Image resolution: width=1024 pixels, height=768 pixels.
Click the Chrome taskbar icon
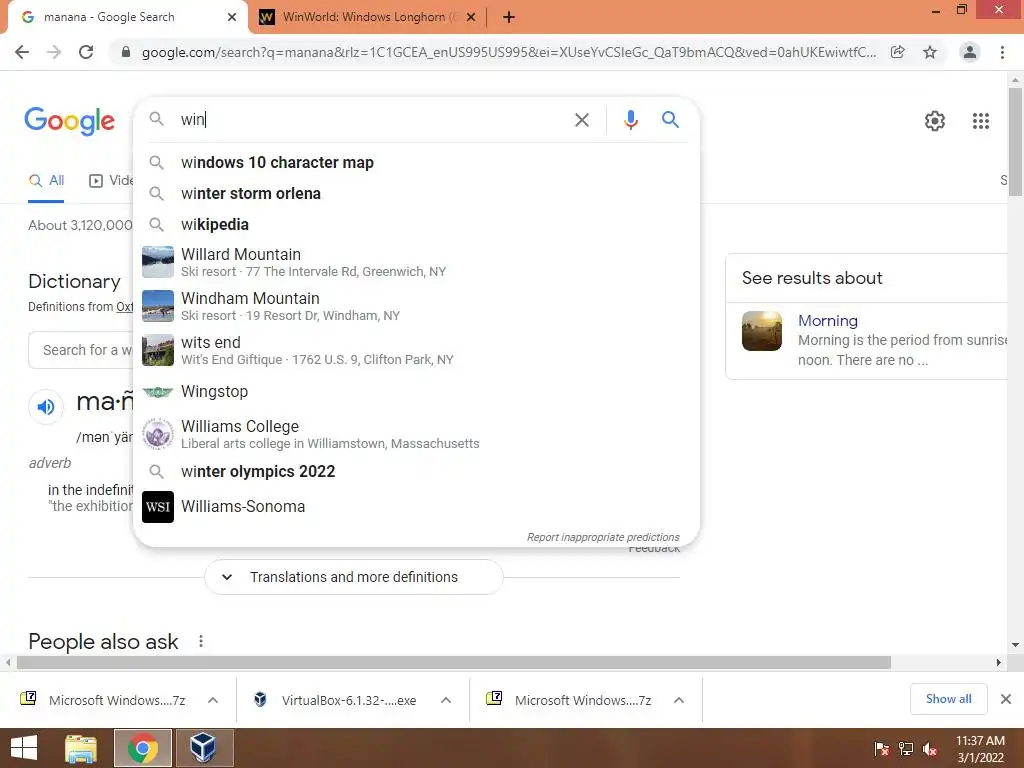143,748
